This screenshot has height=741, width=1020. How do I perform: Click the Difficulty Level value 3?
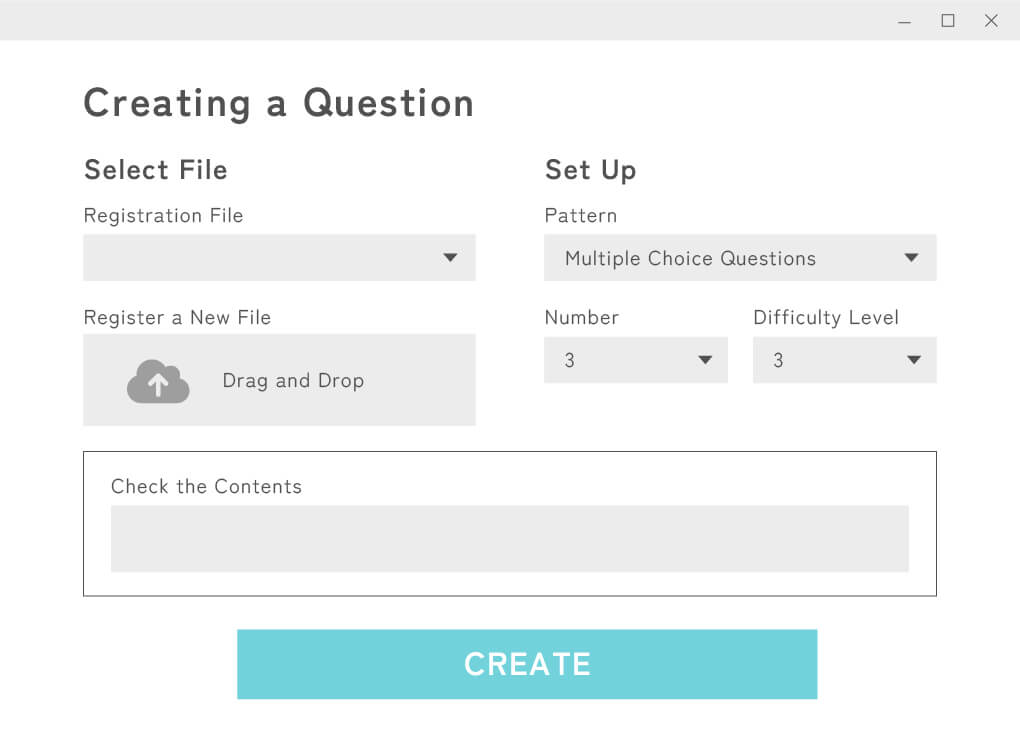778,360
